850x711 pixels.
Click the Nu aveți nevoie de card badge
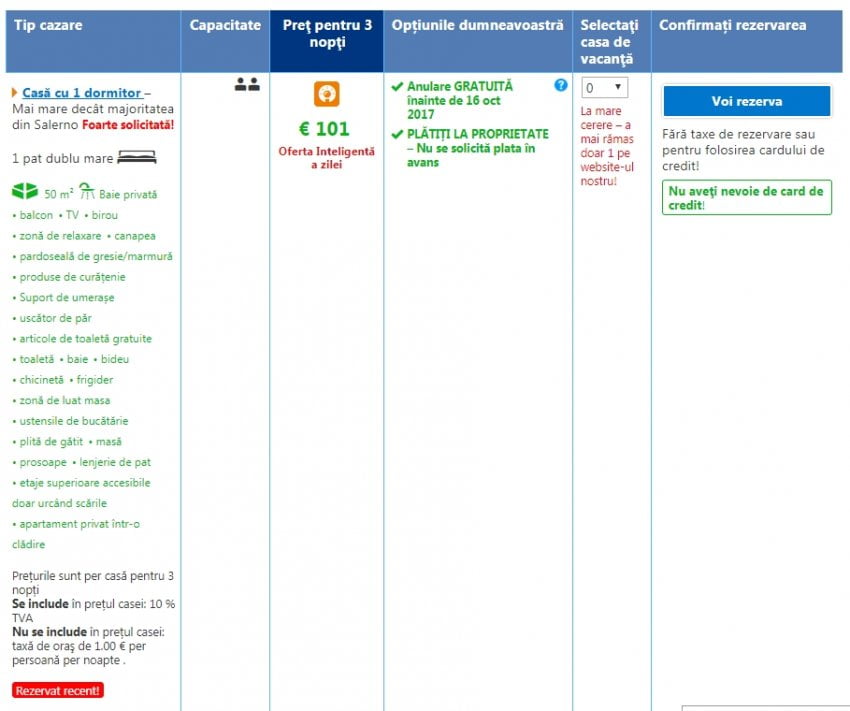point(746,198)
